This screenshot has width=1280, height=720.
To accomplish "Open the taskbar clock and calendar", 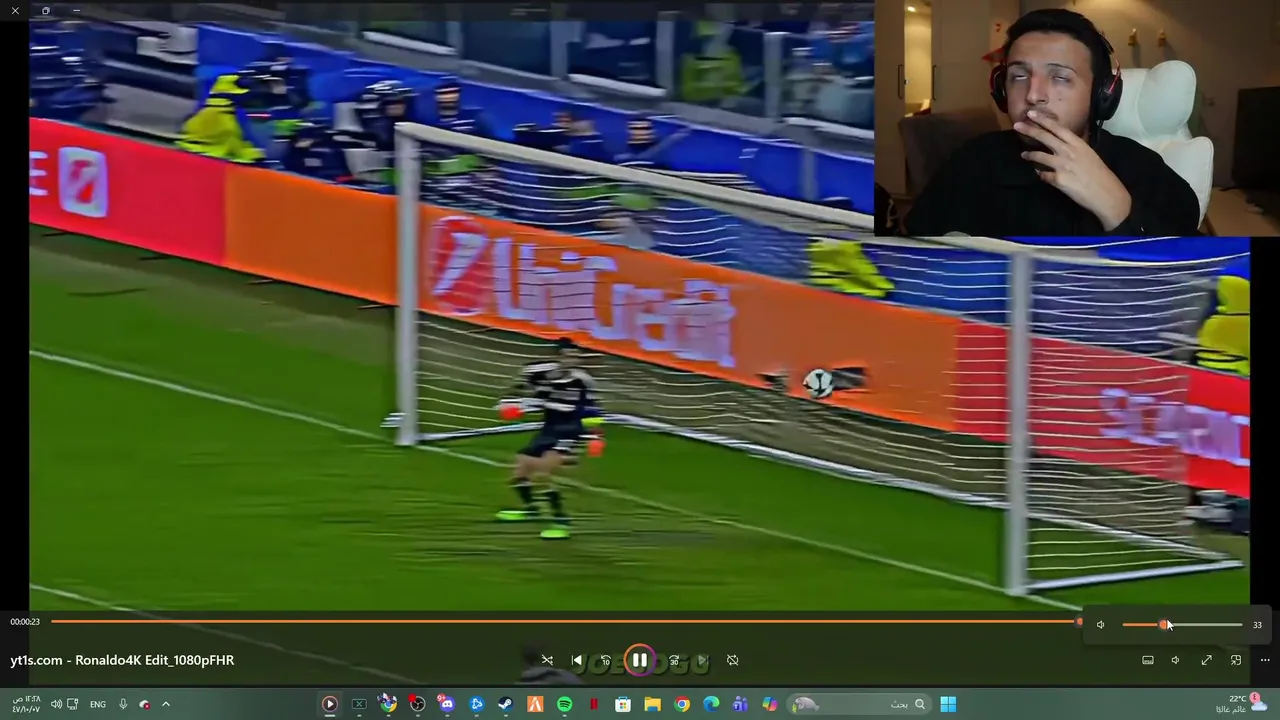I will click(26, 704).
